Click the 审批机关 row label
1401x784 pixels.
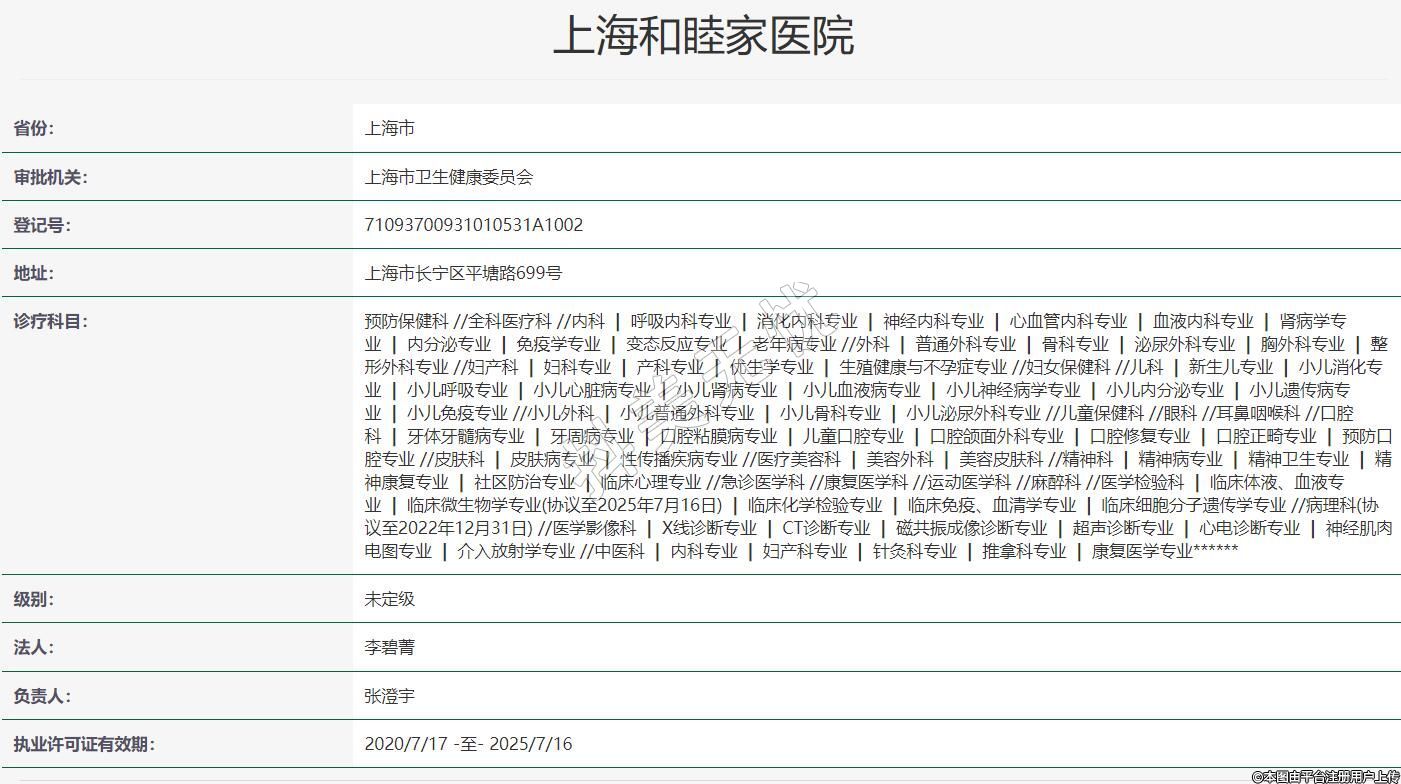50,177
